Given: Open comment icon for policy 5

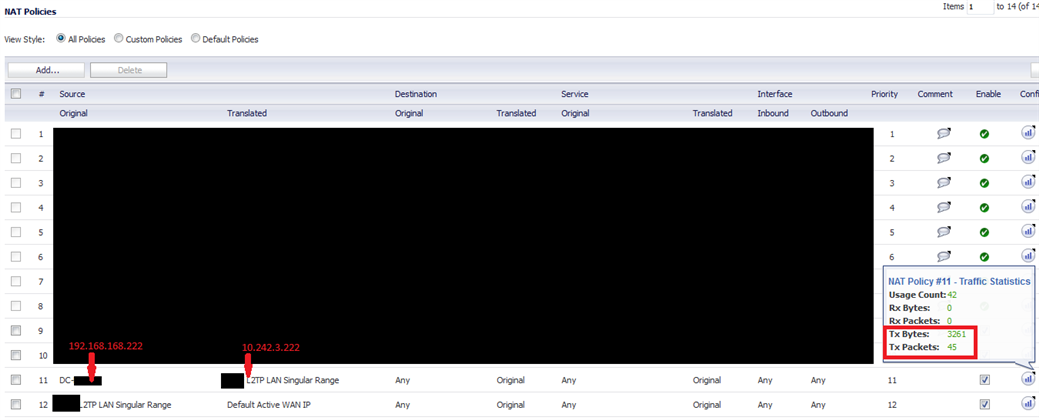Looking at the screenshot, I should [x=944, y=232].
